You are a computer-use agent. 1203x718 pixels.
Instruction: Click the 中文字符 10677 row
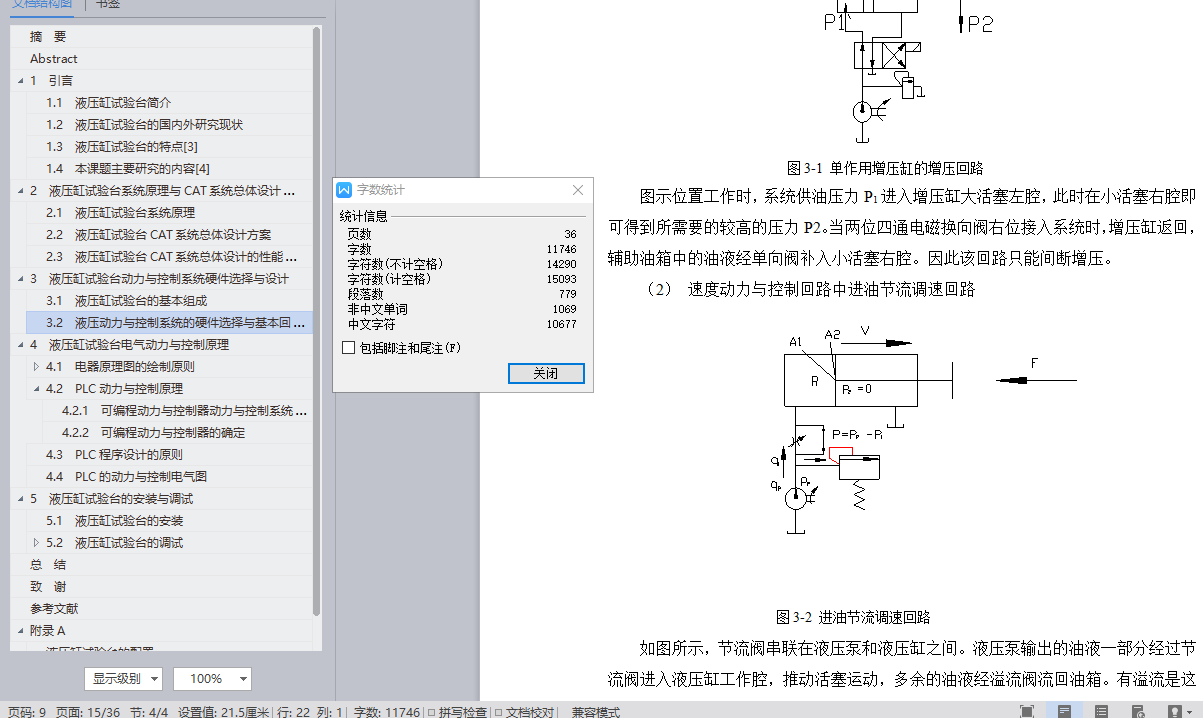(461, 324)
